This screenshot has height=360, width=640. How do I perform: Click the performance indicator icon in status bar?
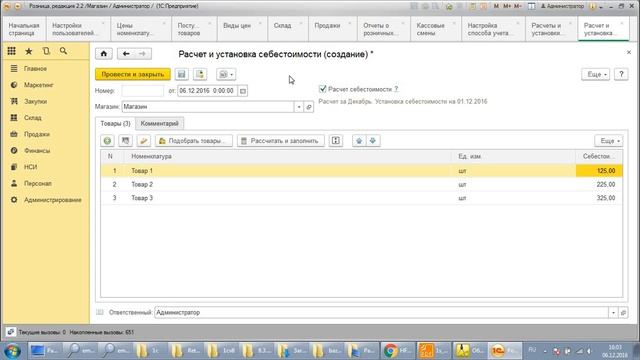tap(11, 332)
